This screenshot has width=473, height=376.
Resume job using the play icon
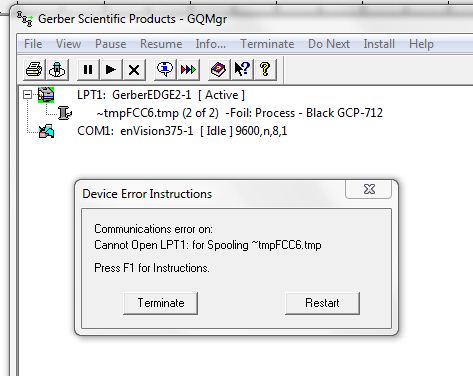[x=111, y=70]
